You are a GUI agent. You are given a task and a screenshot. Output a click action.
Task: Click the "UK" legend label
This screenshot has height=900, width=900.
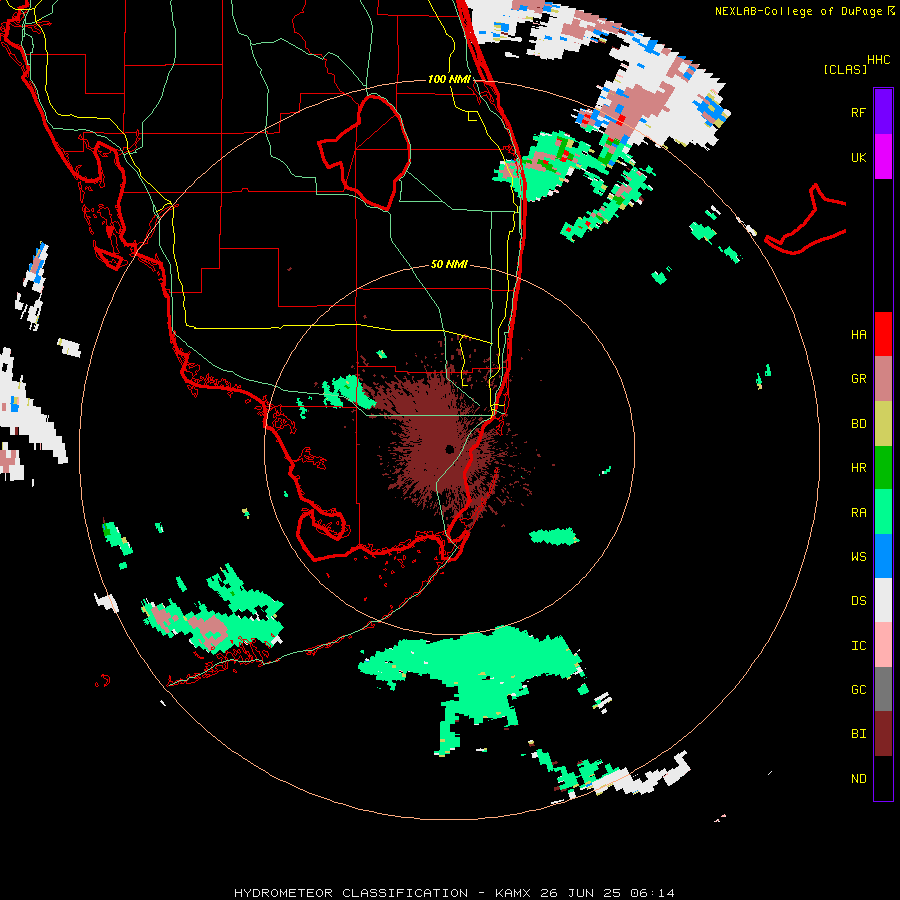pyautogui.click(x=858, y=157)
